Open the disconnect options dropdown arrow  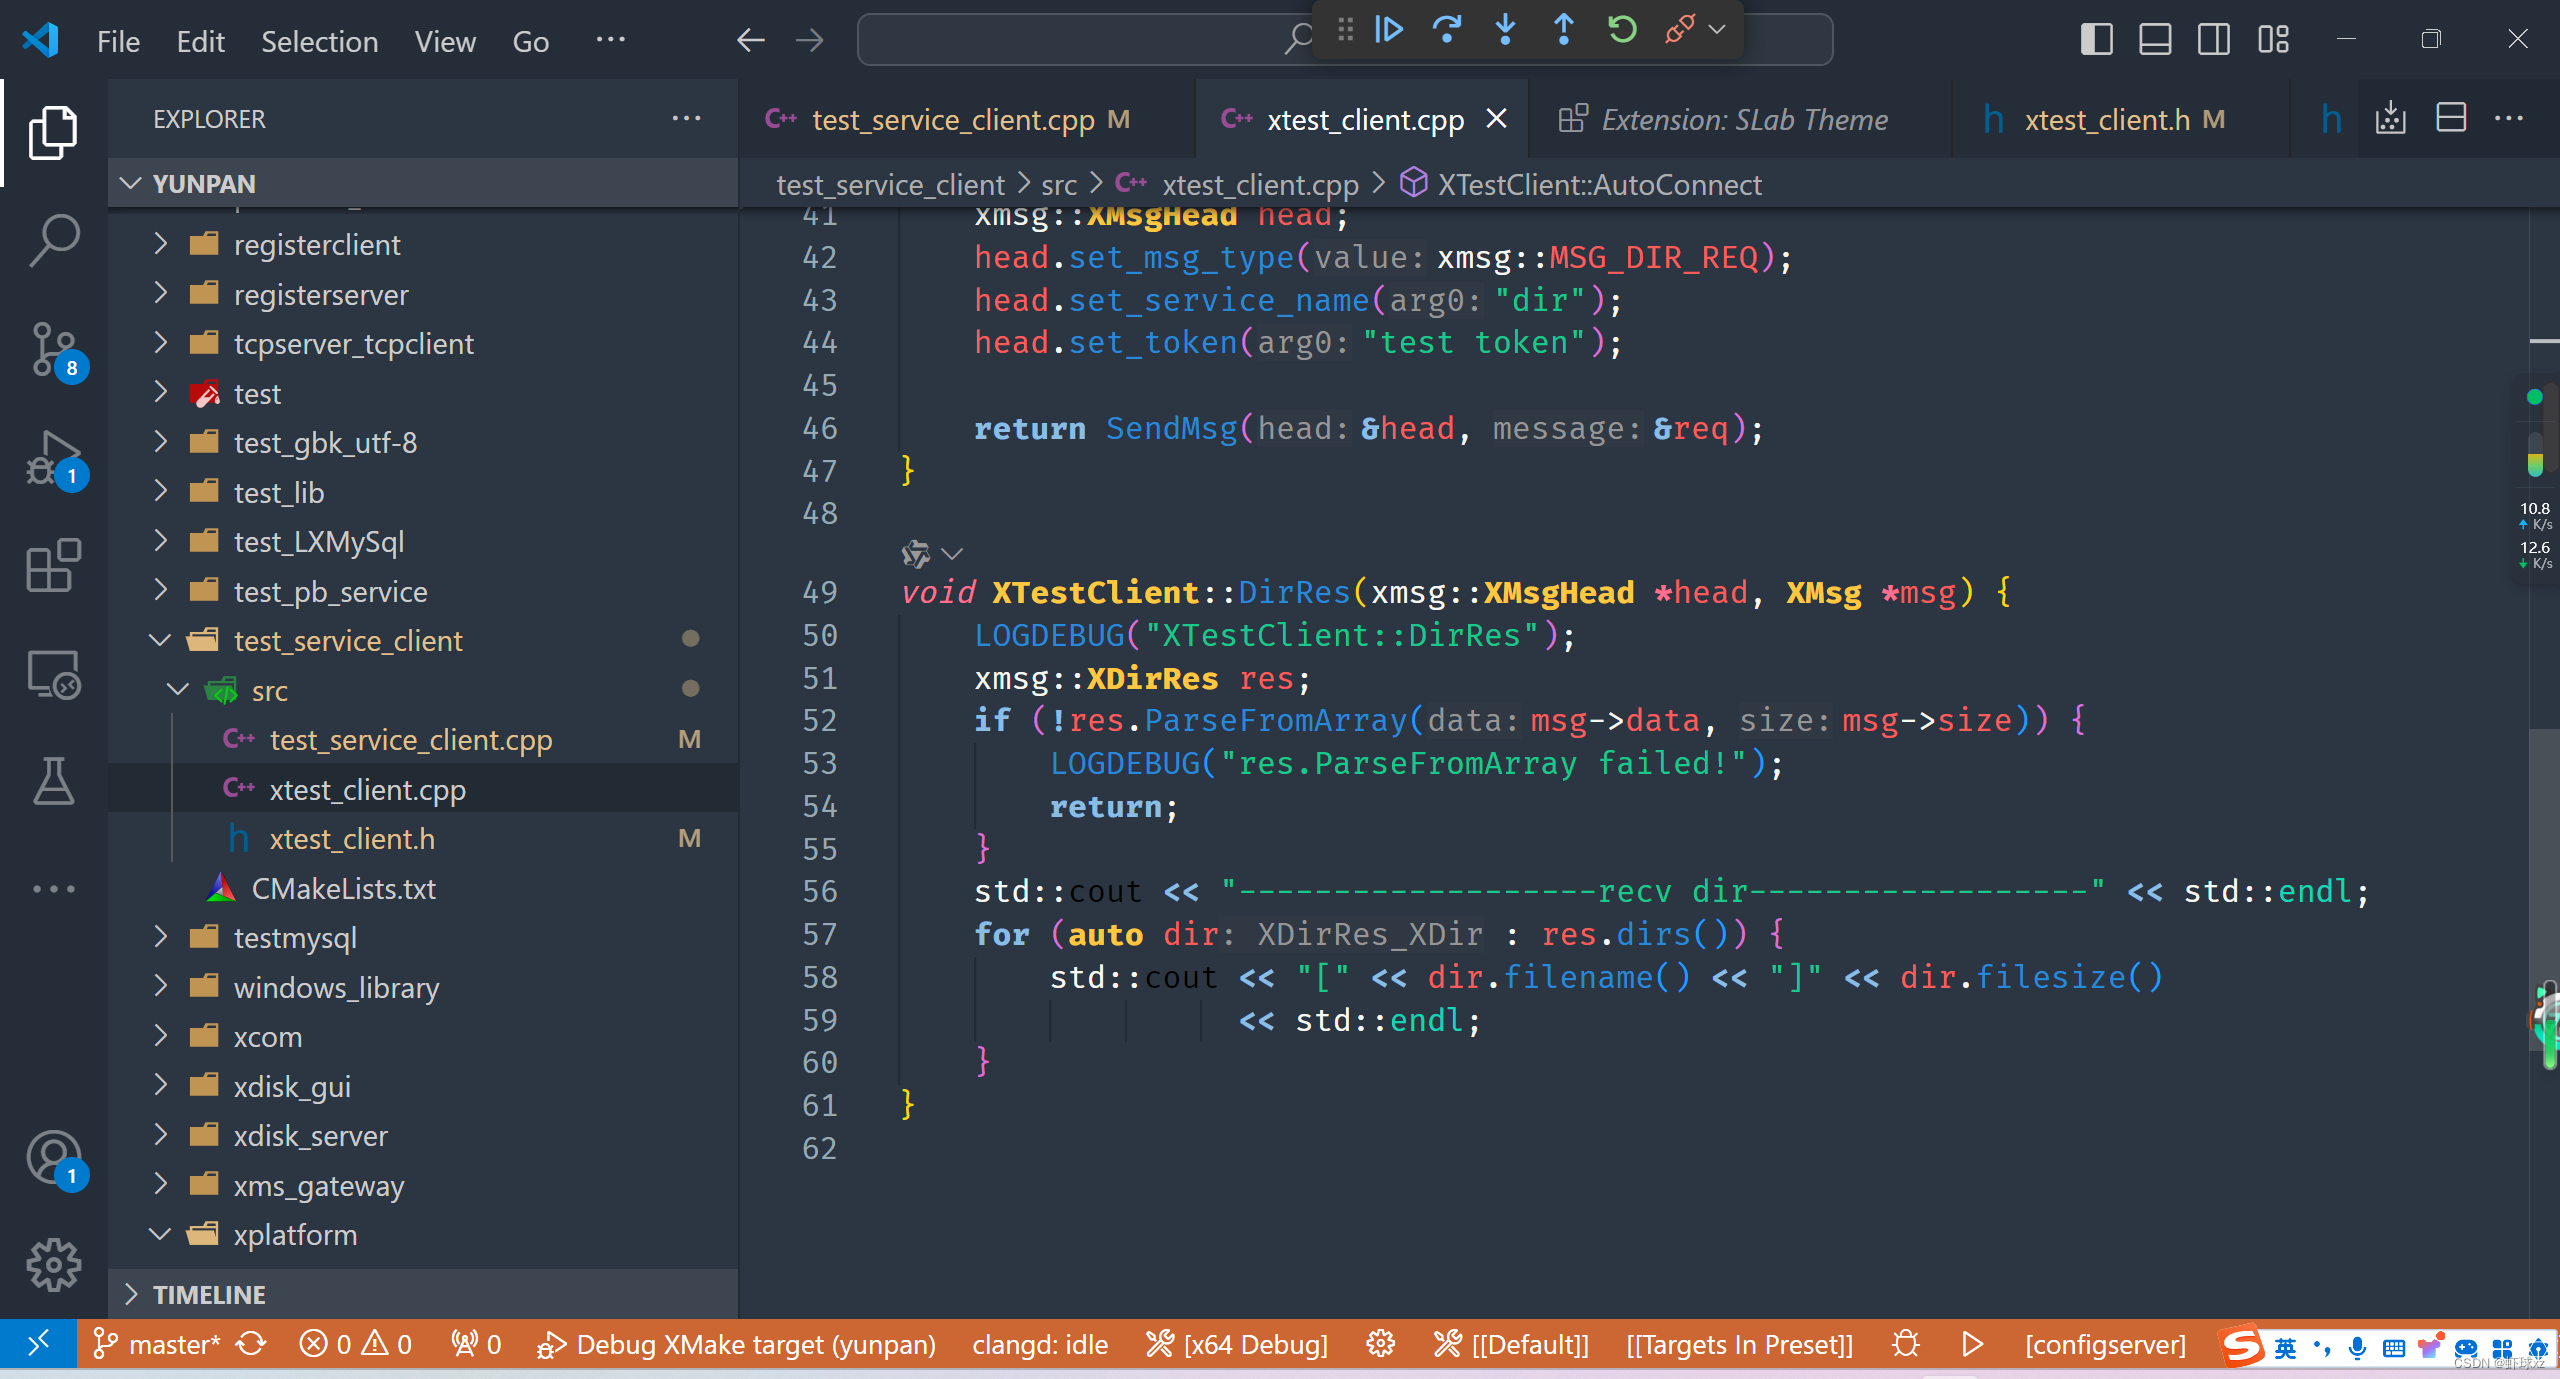coord(1717,29)
